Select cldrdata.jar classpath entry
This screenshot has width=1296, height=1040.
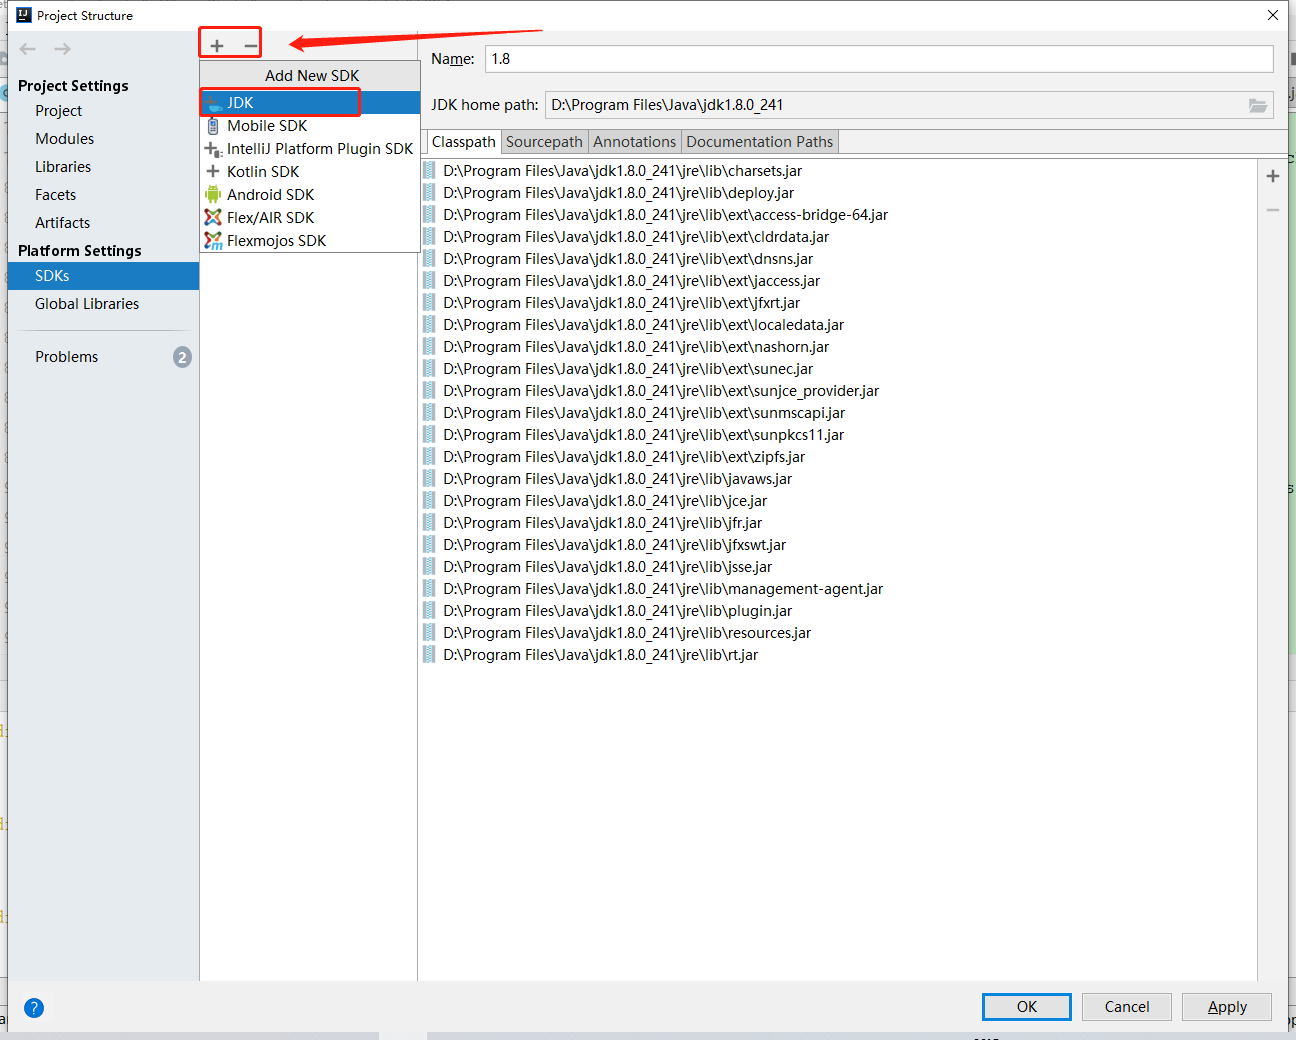click(x=838, y=237)
